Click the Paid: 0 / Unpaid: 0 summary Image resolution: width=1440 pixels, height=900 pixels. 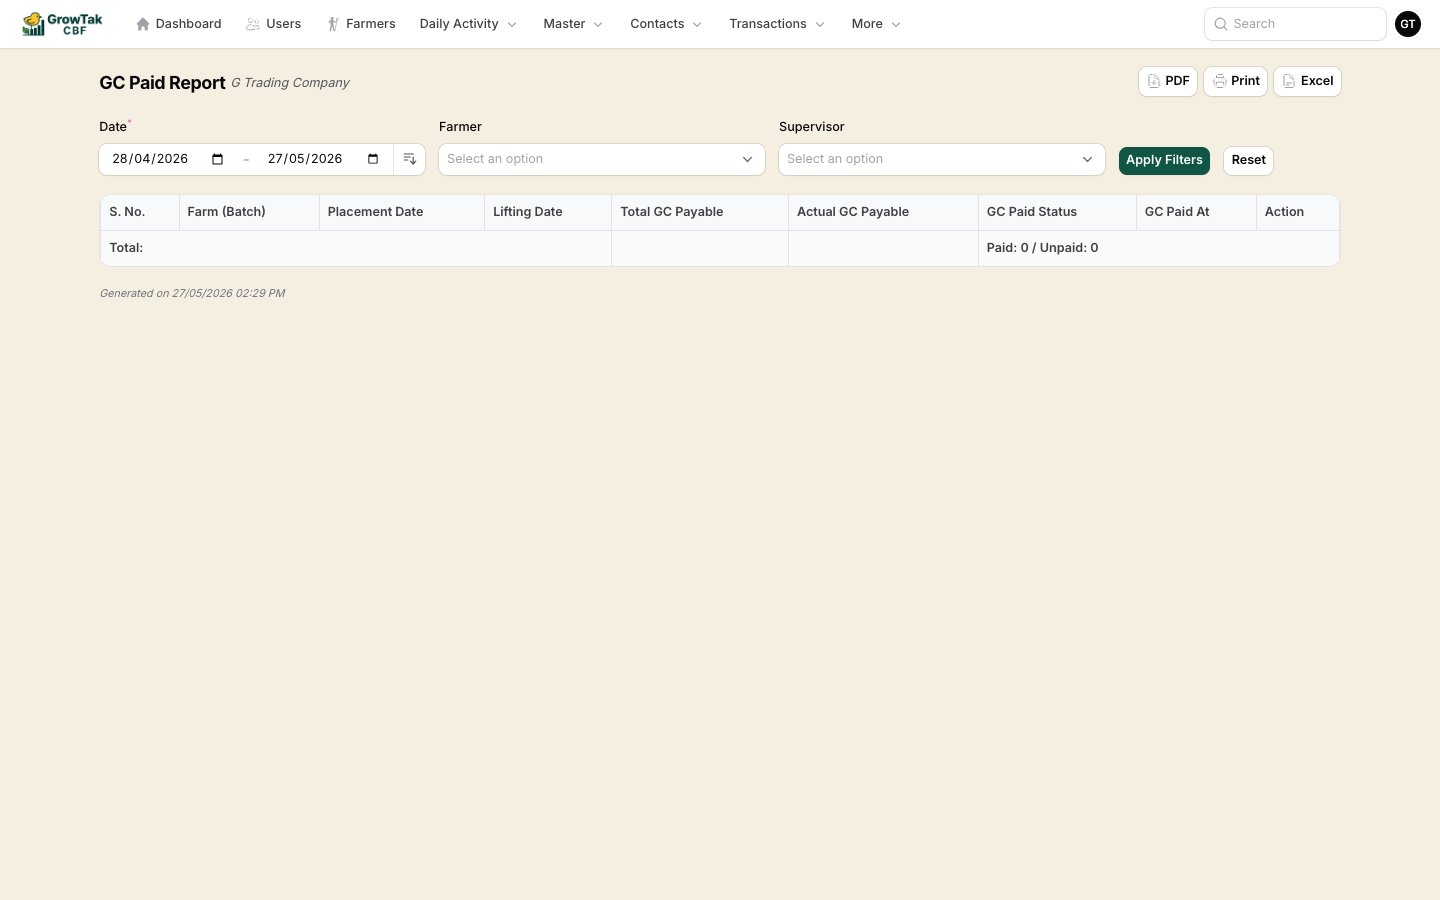[1042, 248]
